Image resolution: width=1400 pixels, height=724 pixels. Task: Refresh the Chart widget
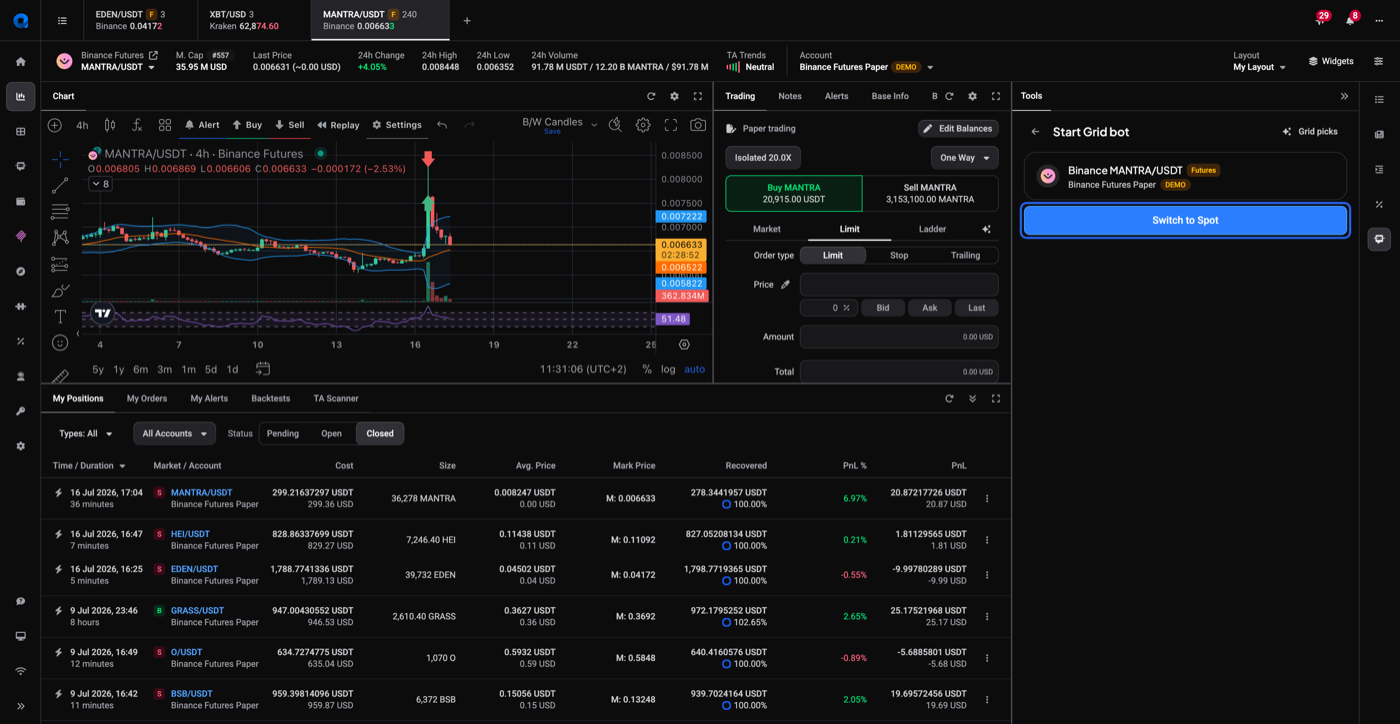point(651,96)
